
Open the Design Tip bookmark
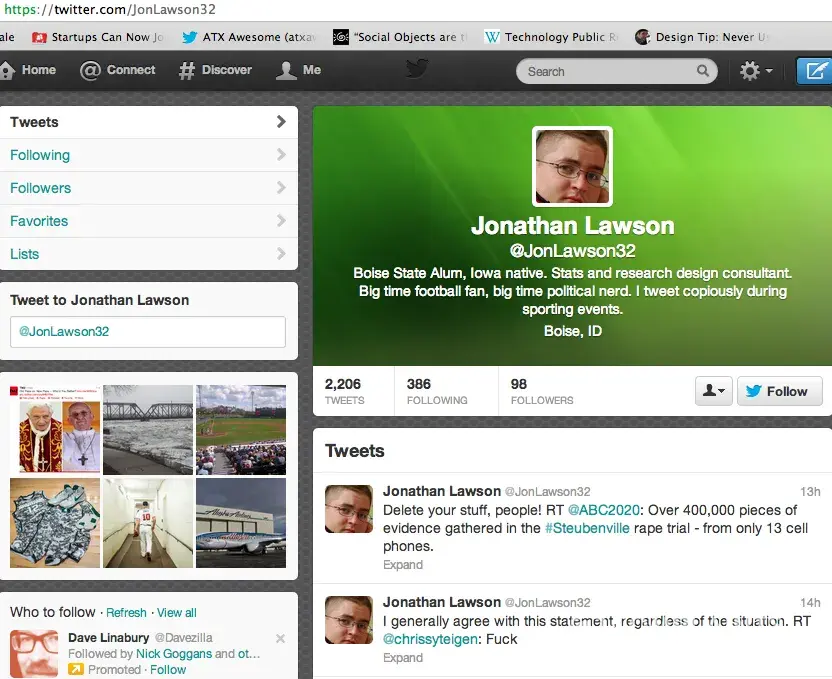(702, 37)
